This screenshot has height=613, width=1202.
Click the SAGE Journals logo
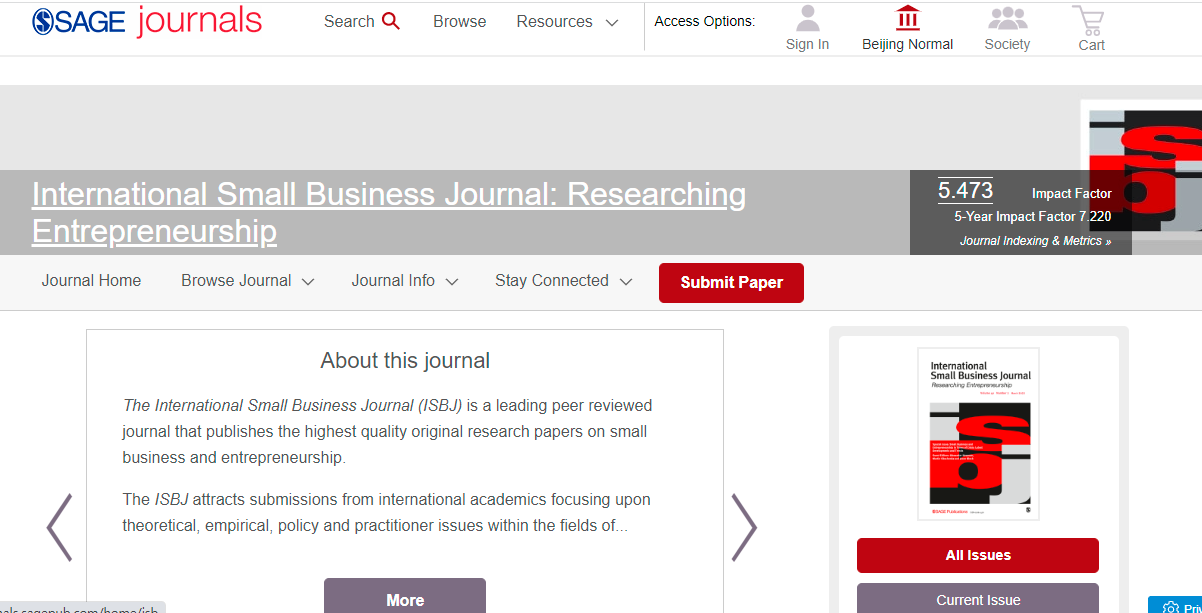point(147,21)
